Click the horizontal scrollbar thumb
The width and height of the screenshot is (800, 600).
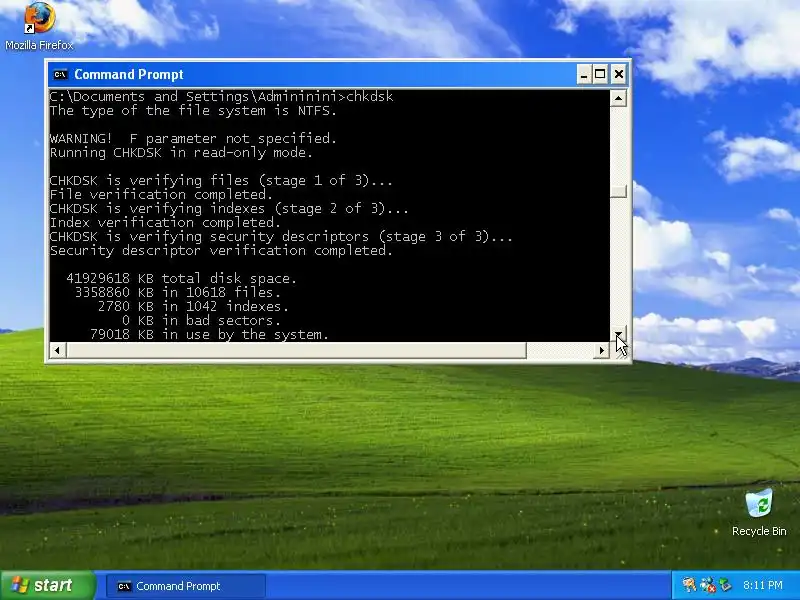pos(296,351)
